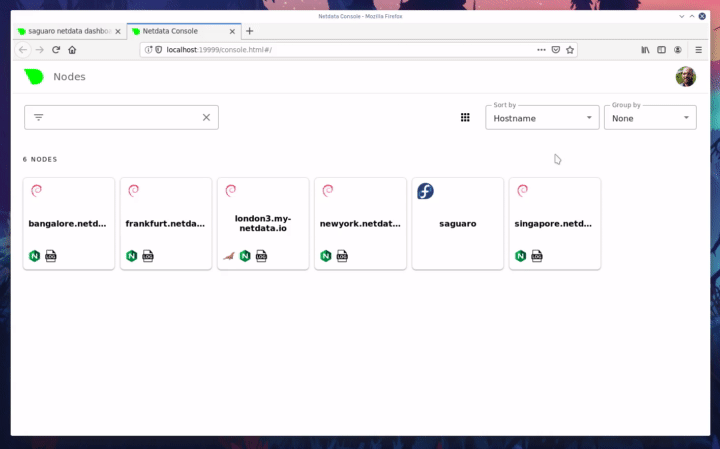Switch node view using grid icon
The image size is (720, 449).
465,118
